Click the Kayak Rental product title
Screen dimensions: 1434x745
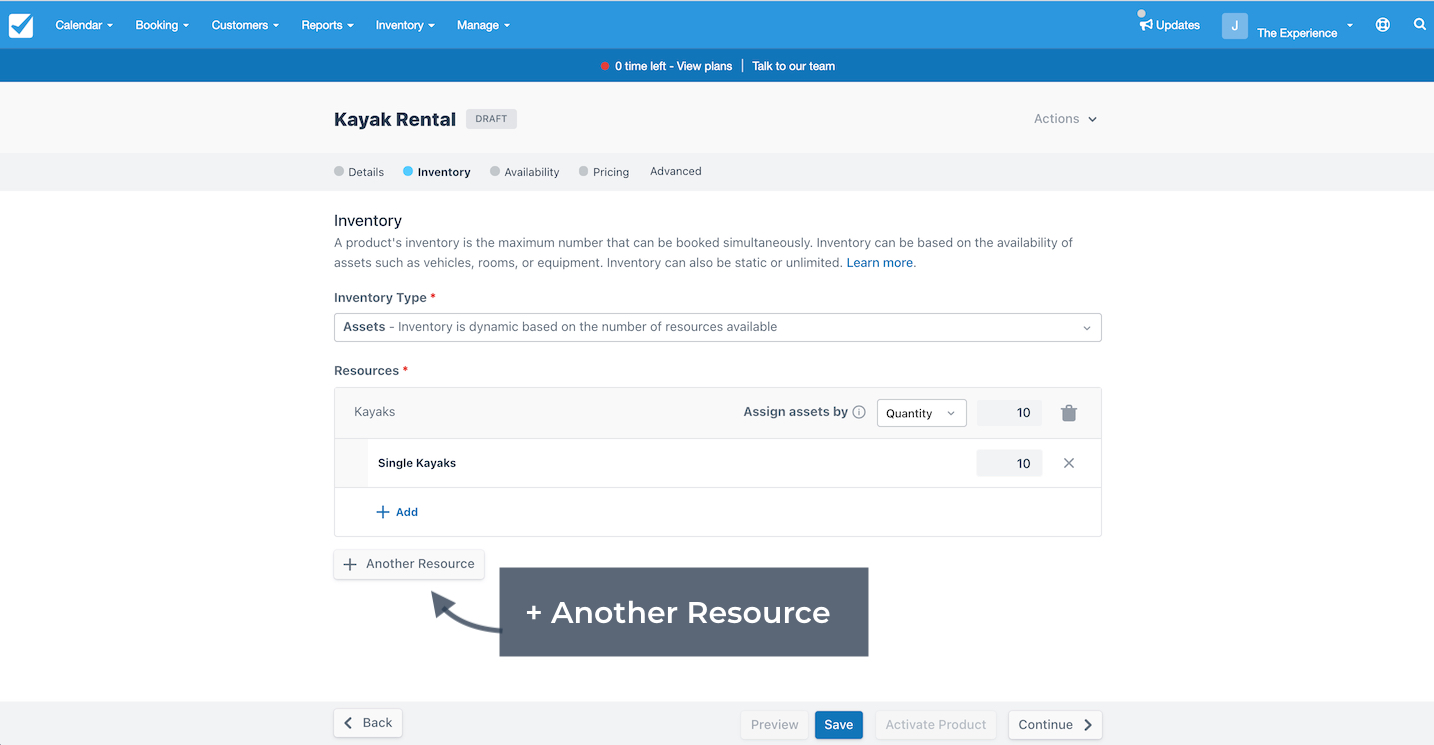(395, 119)
